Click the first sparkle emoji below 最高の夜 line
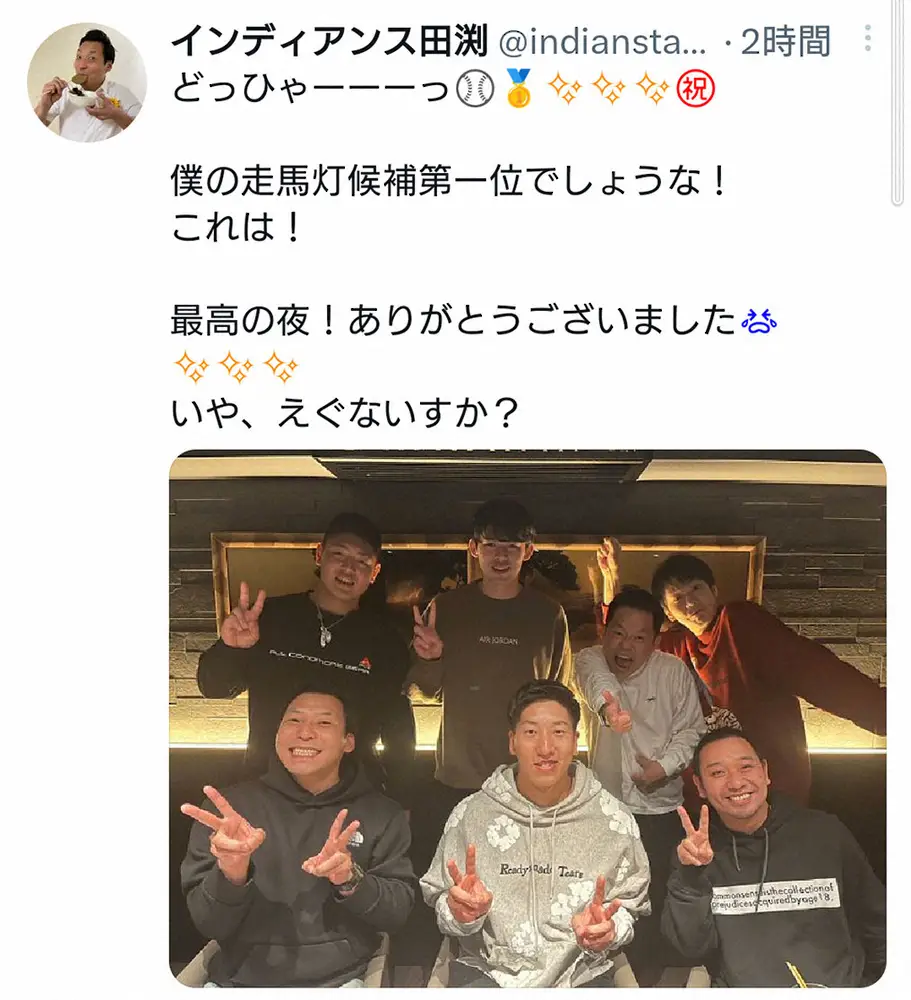The image size is (911, 1000). (191, 367)
